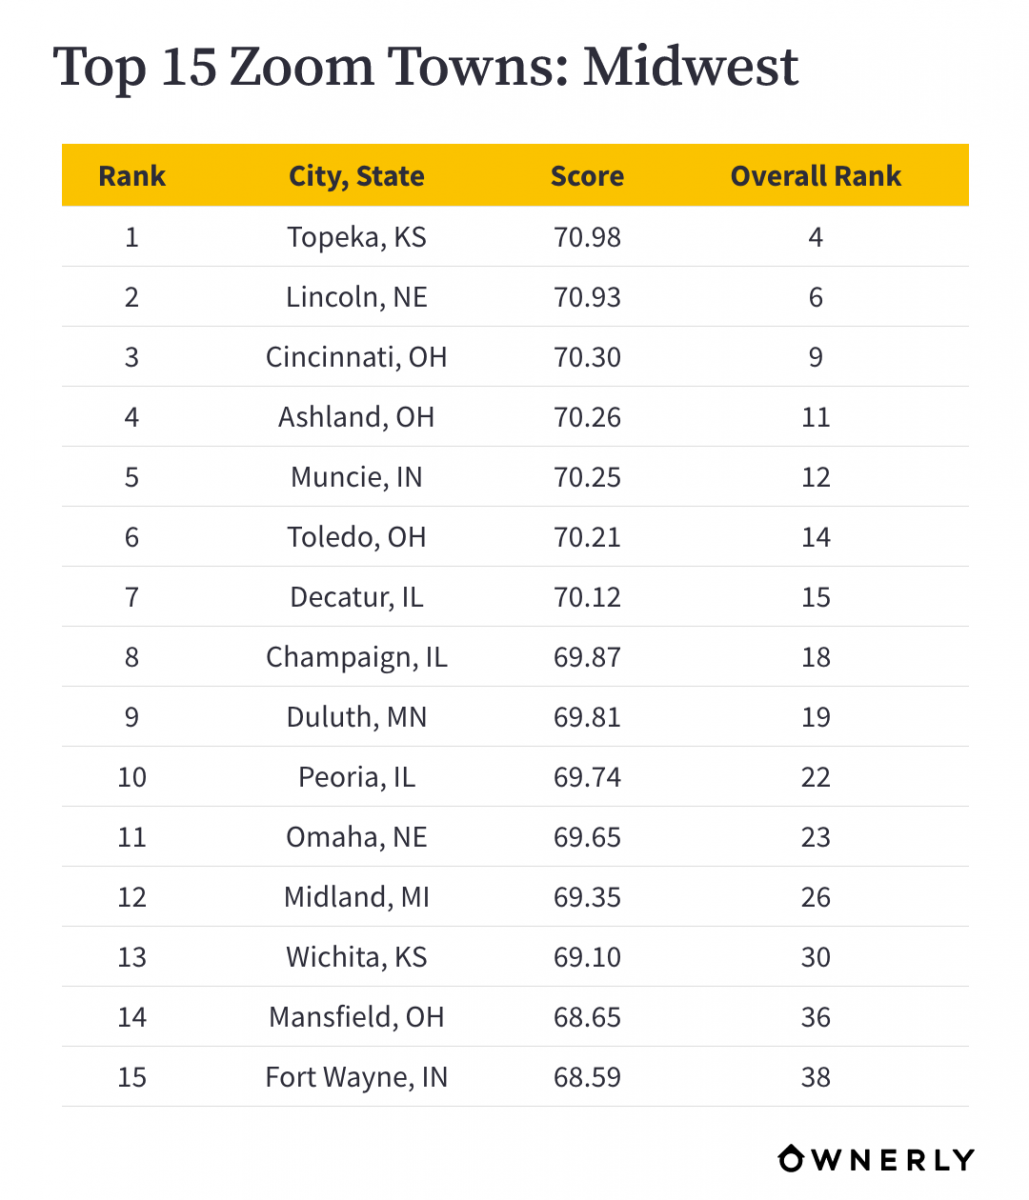This screenshot has height=1200, width=1029.
Task: Select Champaign, IL in the list
Action: pos(357,657)
